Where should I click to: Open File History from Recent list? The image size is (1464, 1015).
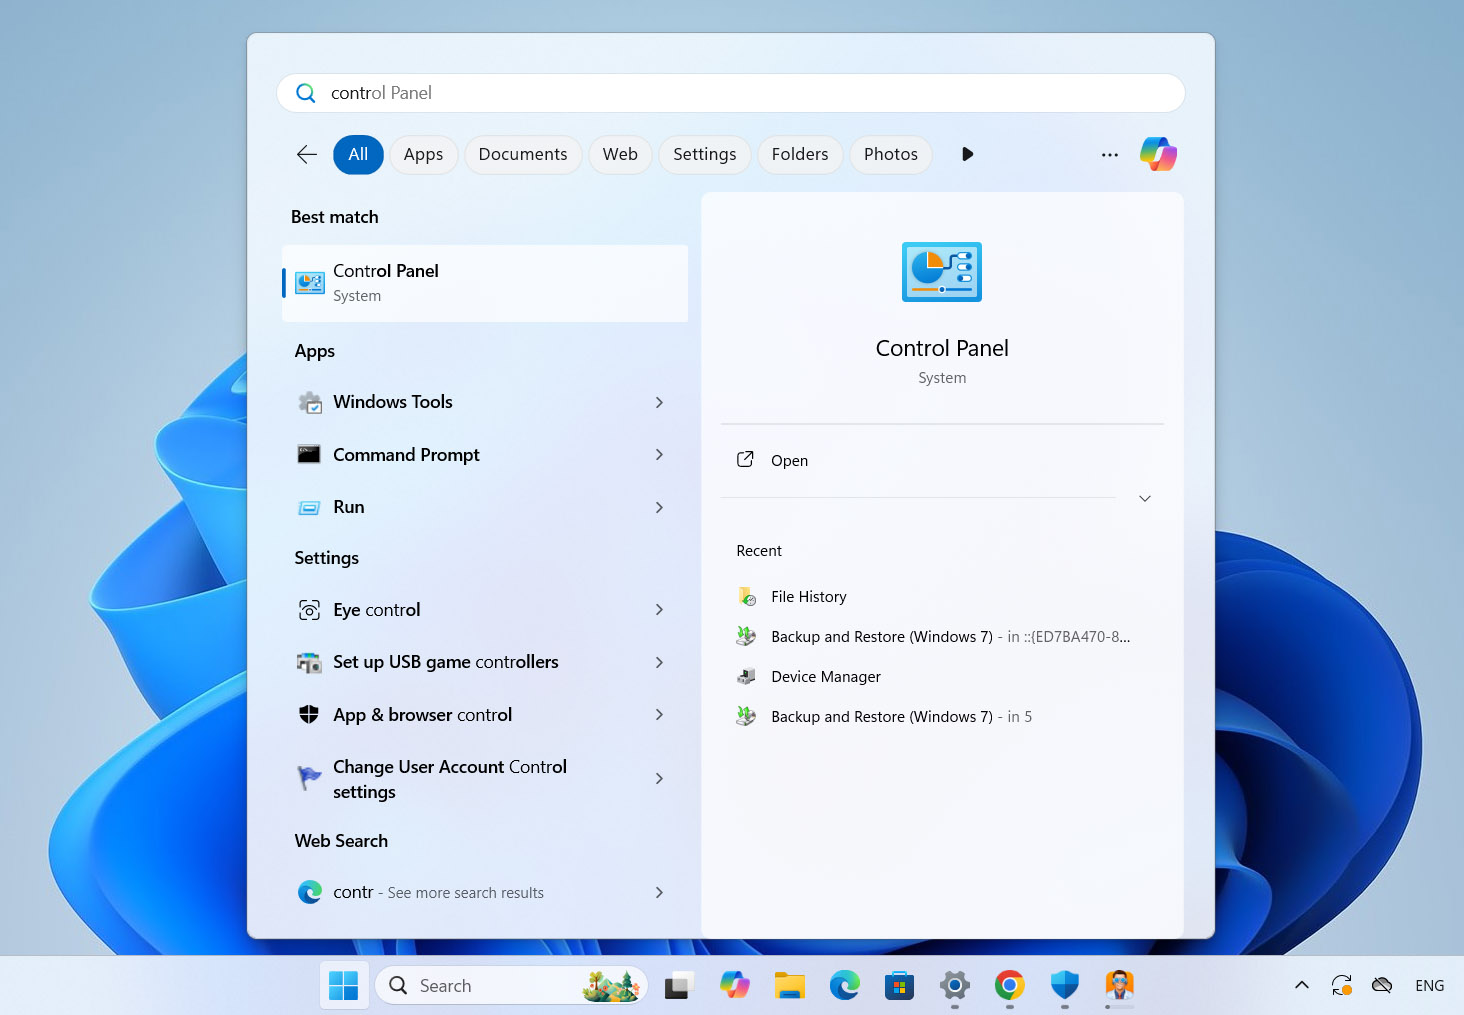pyautogui.click(x=809, y=597)
